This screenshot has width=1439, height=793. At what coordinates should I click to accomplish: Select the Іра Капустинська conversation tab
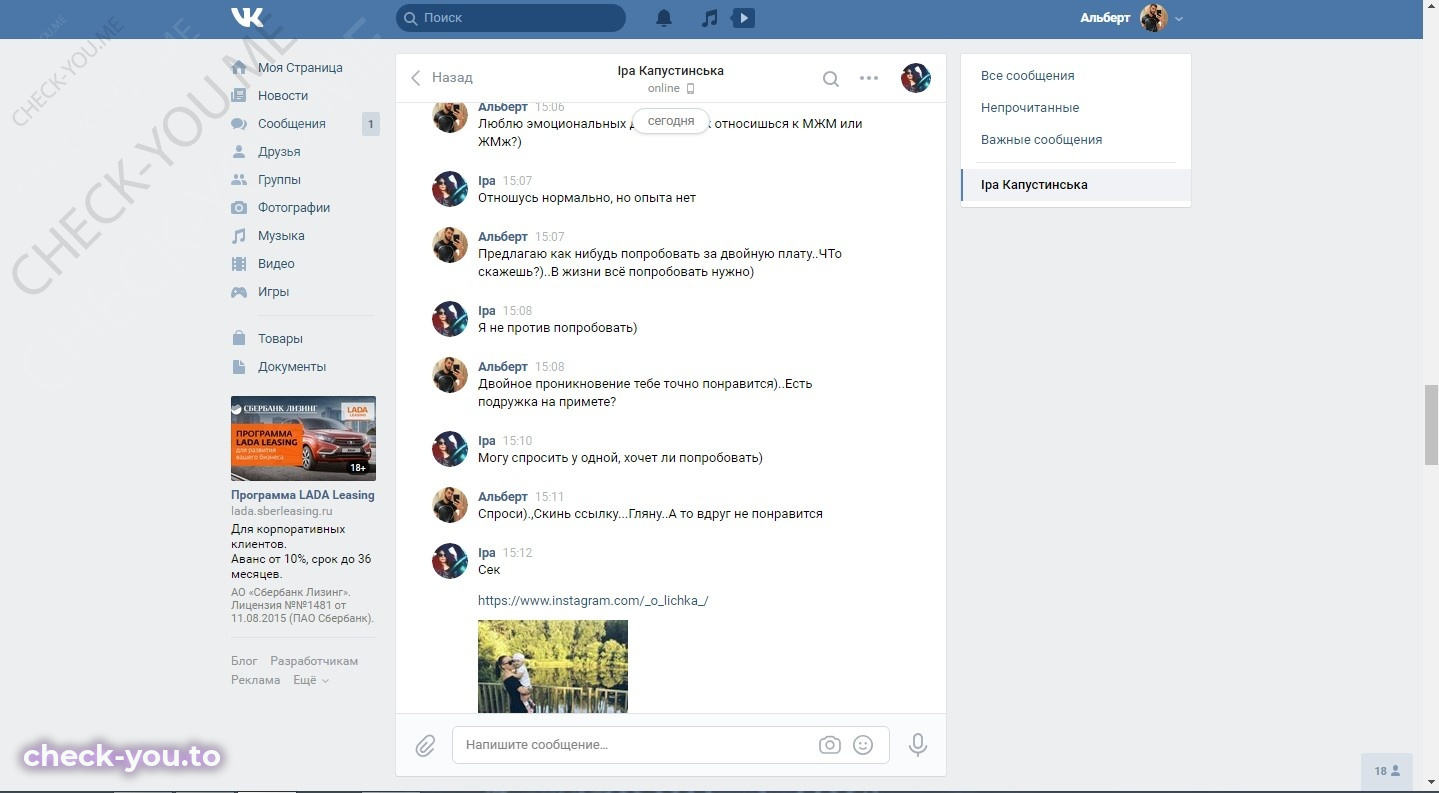click(1076, 185)
